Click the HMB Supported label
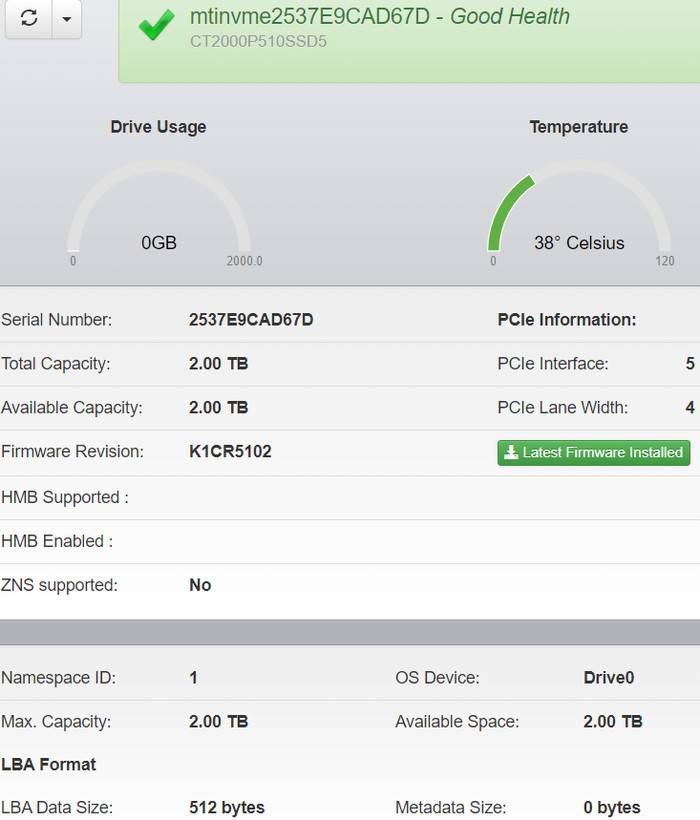700x820 pixels. (65, 497)
